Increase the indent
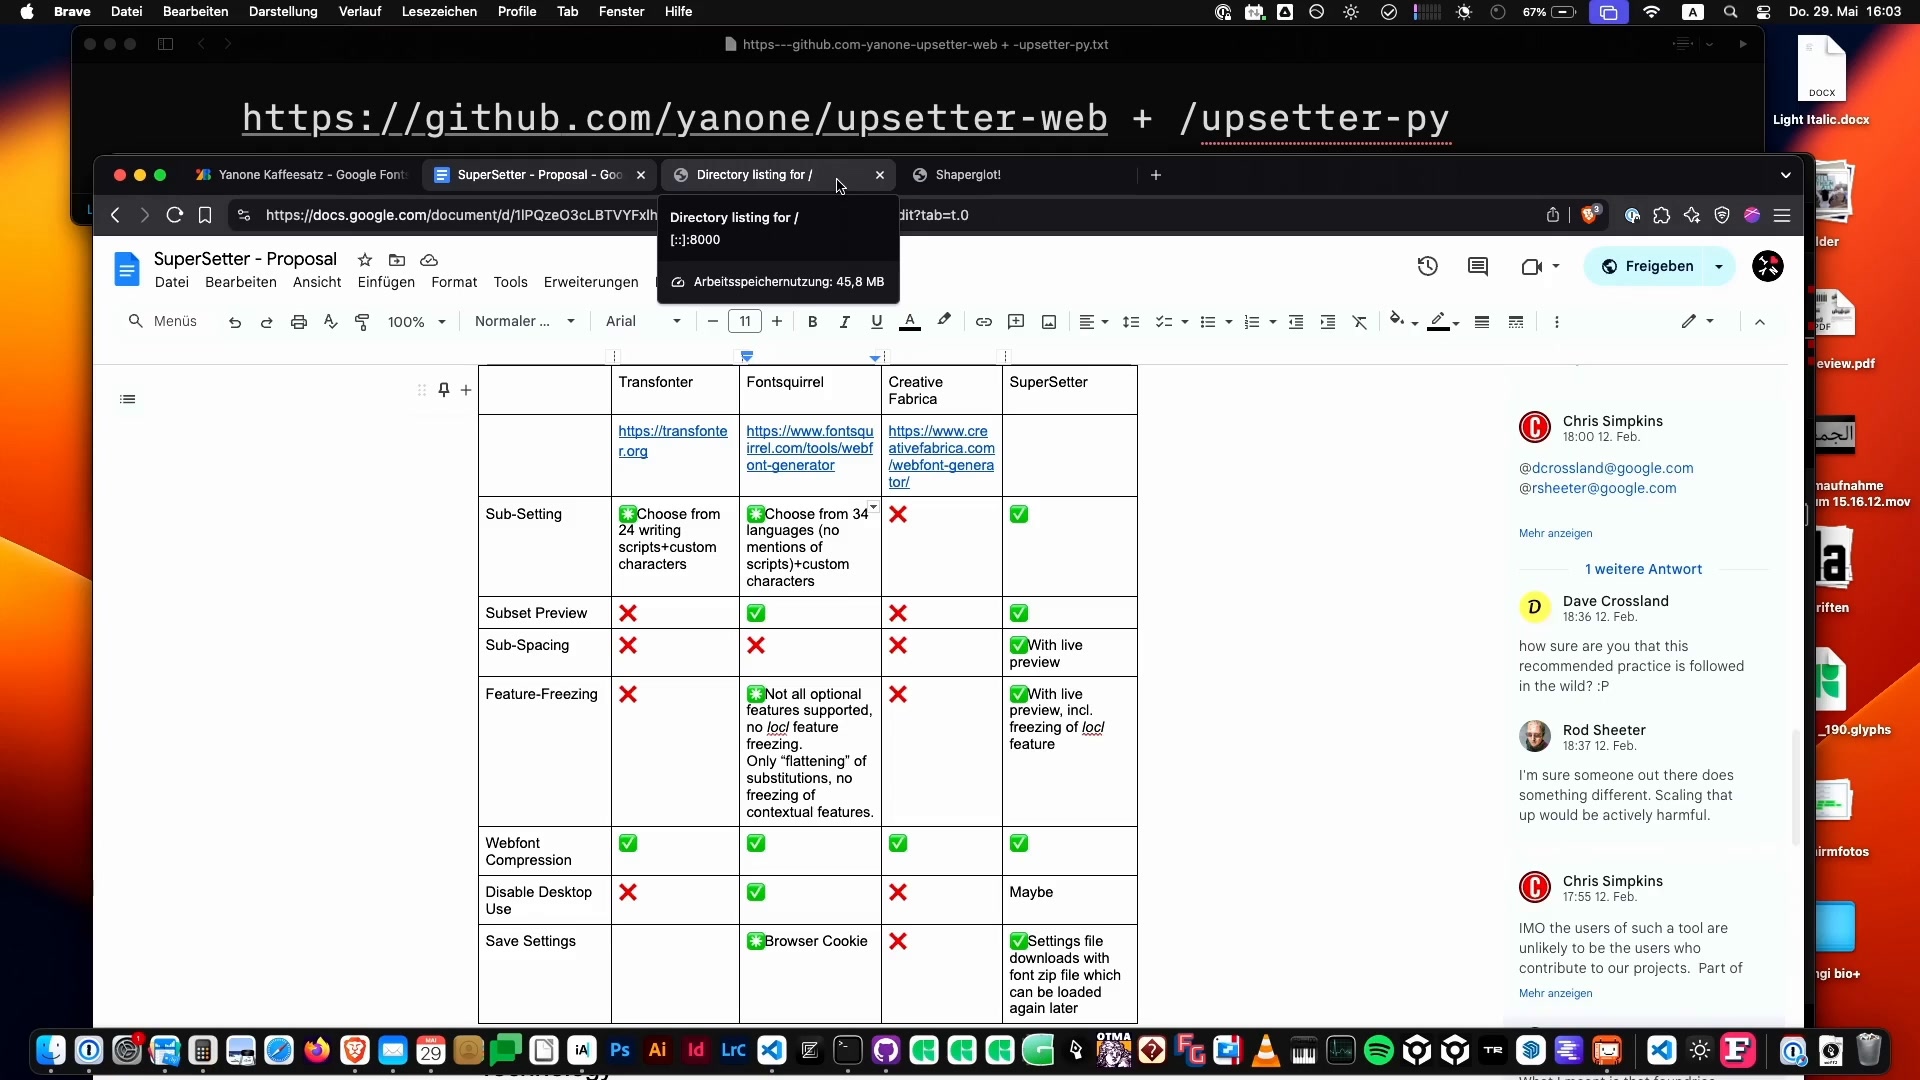This screenshot has width=1920, height=1080. [1328, 322]
